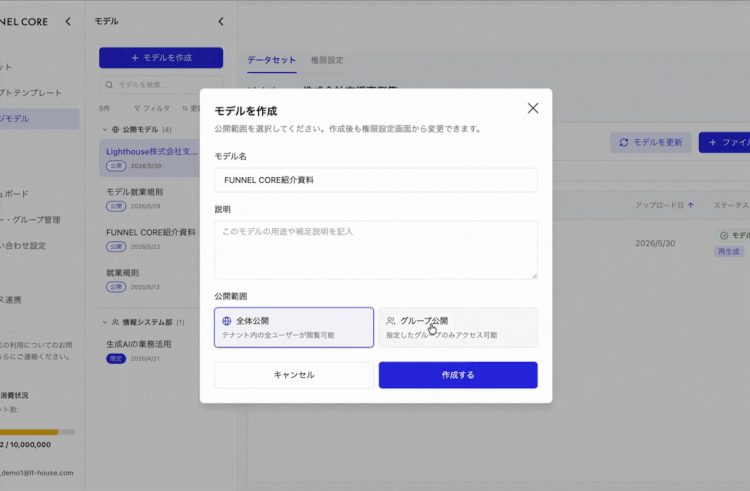
Task: Close the モデルを作成 dialog with X icon
Action: (533, 108)
